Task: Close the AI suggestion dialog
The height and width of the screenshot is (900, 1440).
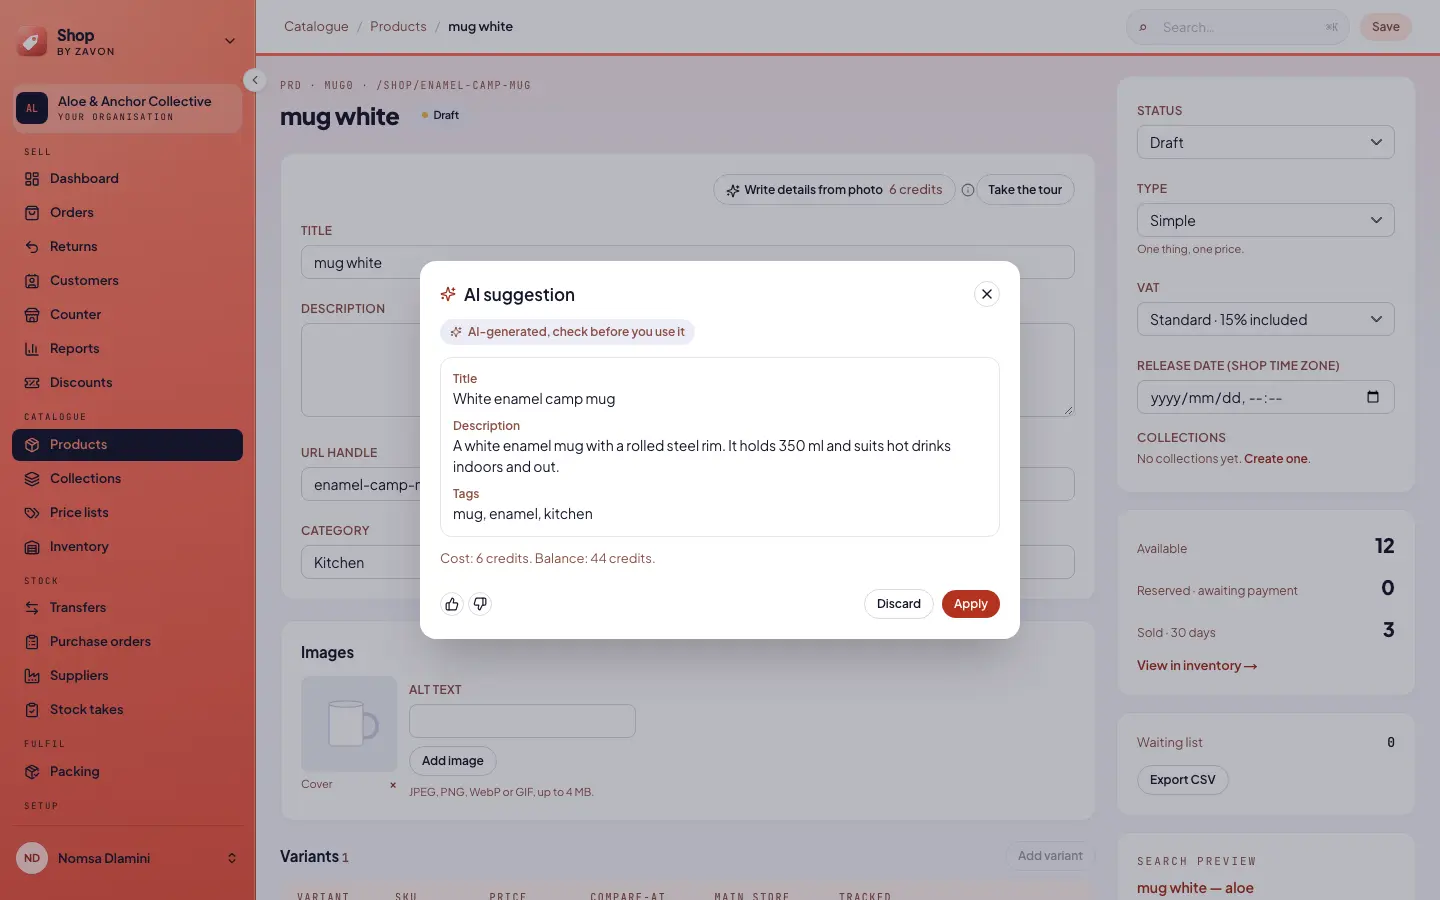Action: pos(987,294)
